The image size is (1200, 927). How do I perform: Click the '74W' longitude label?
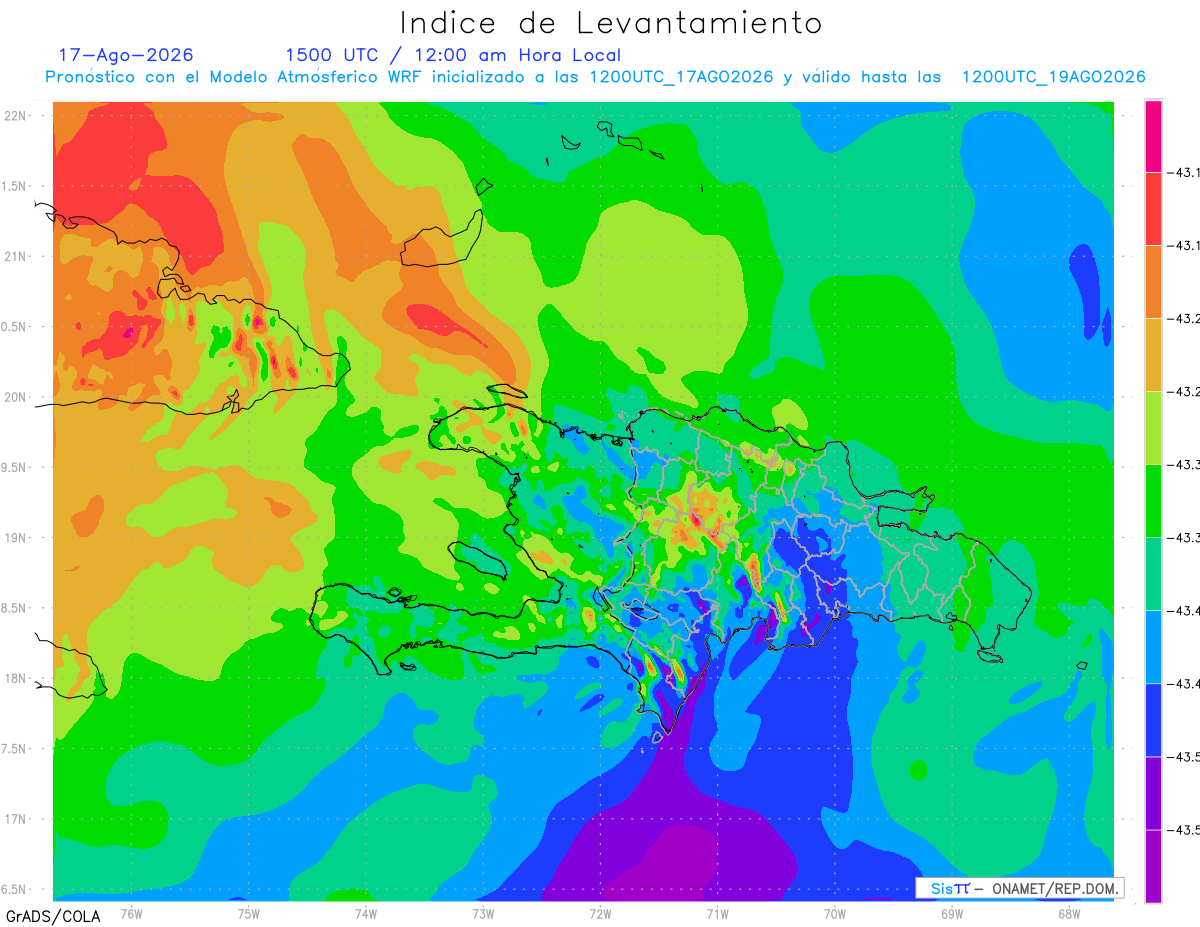point(366,913)
